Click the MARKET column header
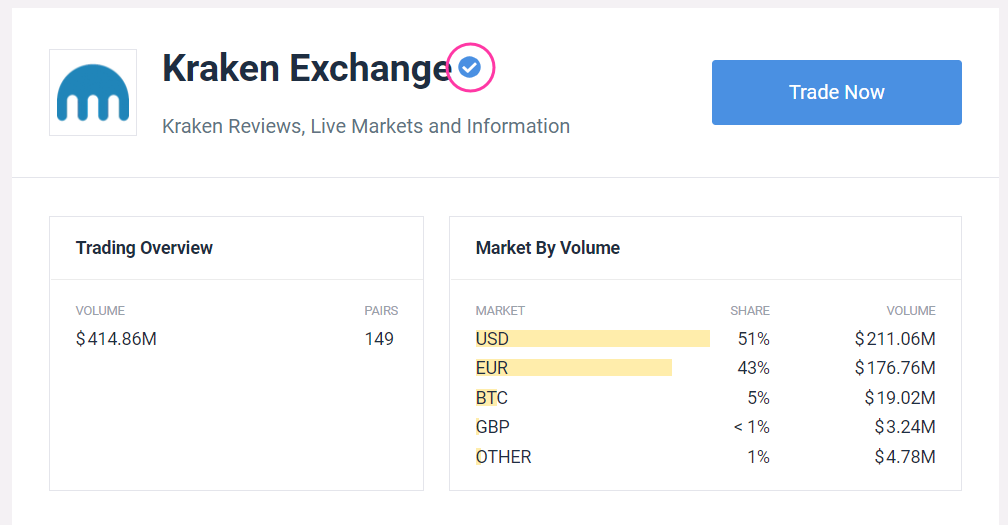Viewport: 1008px width, 525px height. [500, 311]
